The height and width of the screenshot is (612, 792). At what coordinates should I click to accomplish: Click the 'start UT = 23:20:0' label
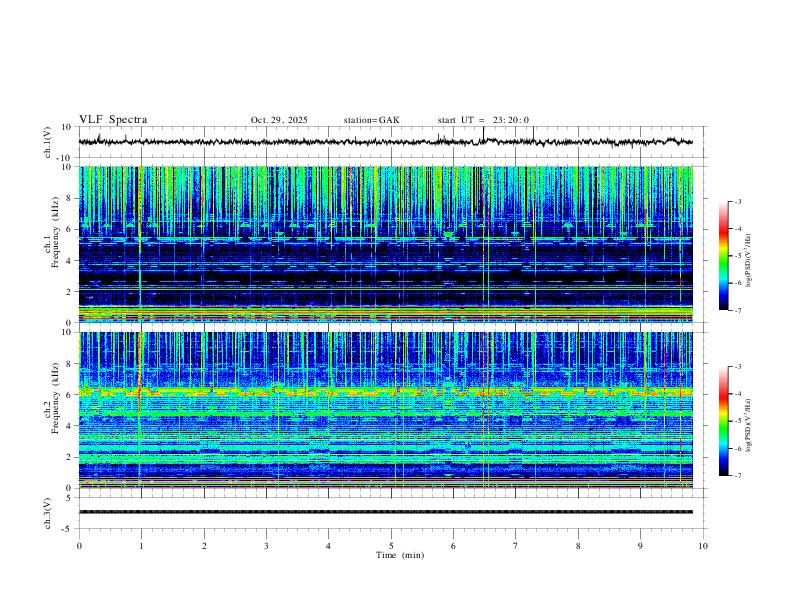[x=483, y=120]
